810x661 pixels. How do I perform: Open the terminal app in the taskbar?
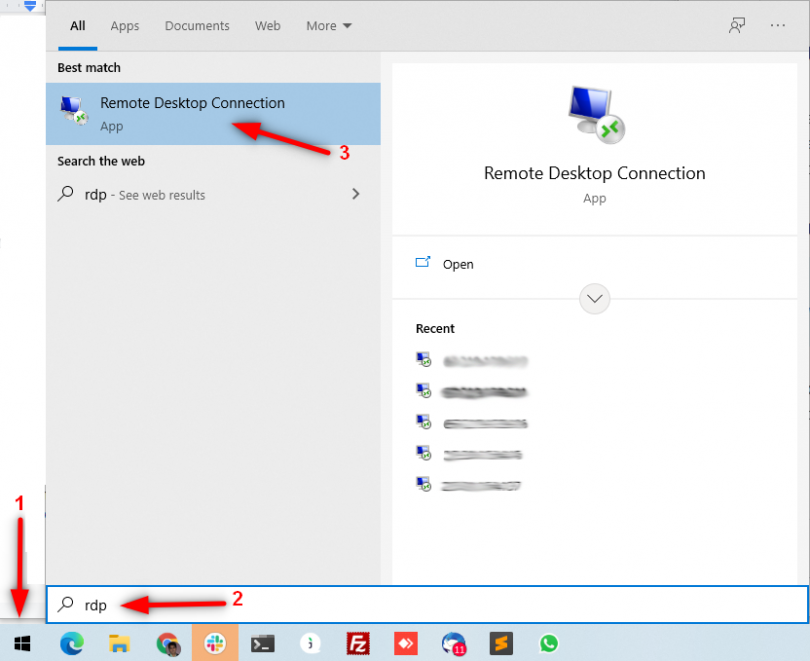[x=263, y=643]
